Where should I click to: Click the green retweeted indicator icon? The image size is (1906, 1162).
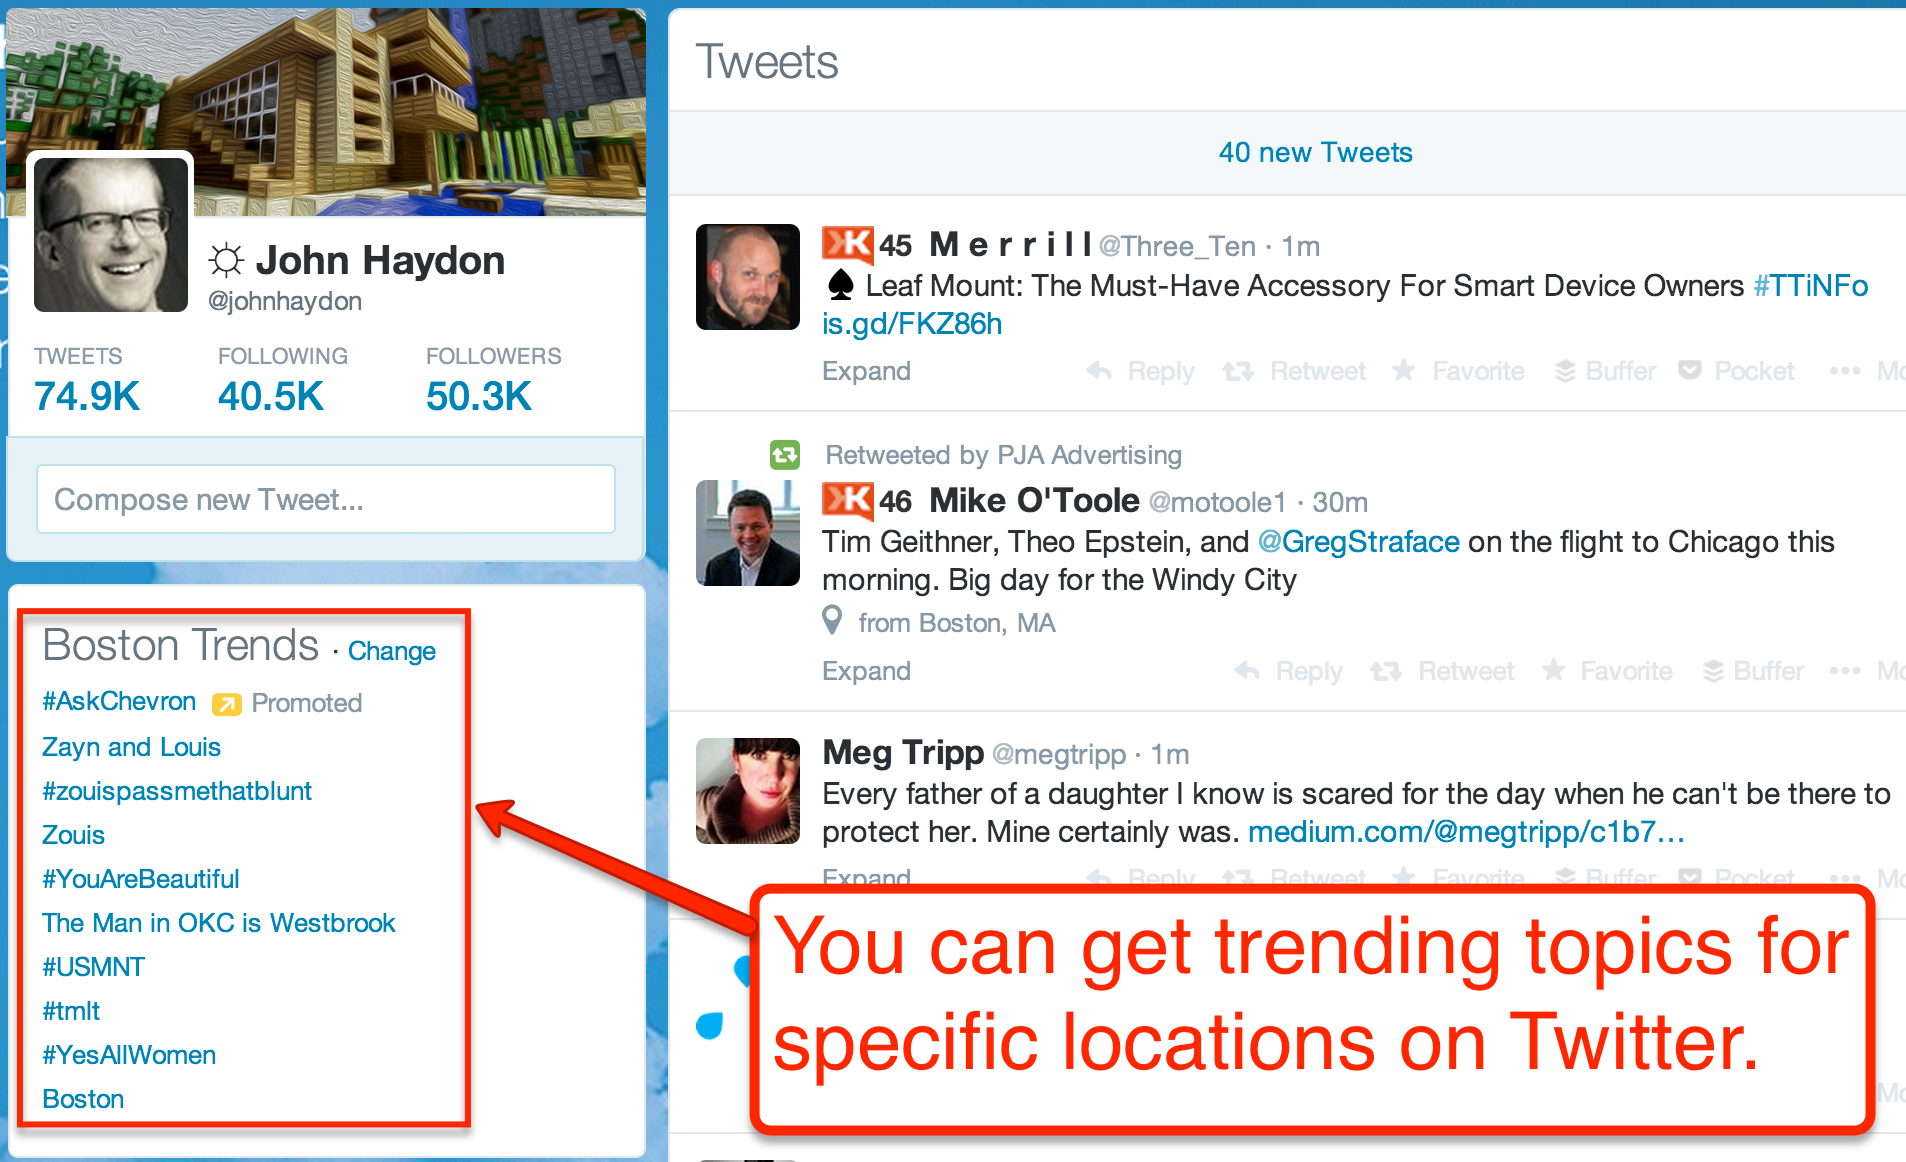click(x=785, y=455)
